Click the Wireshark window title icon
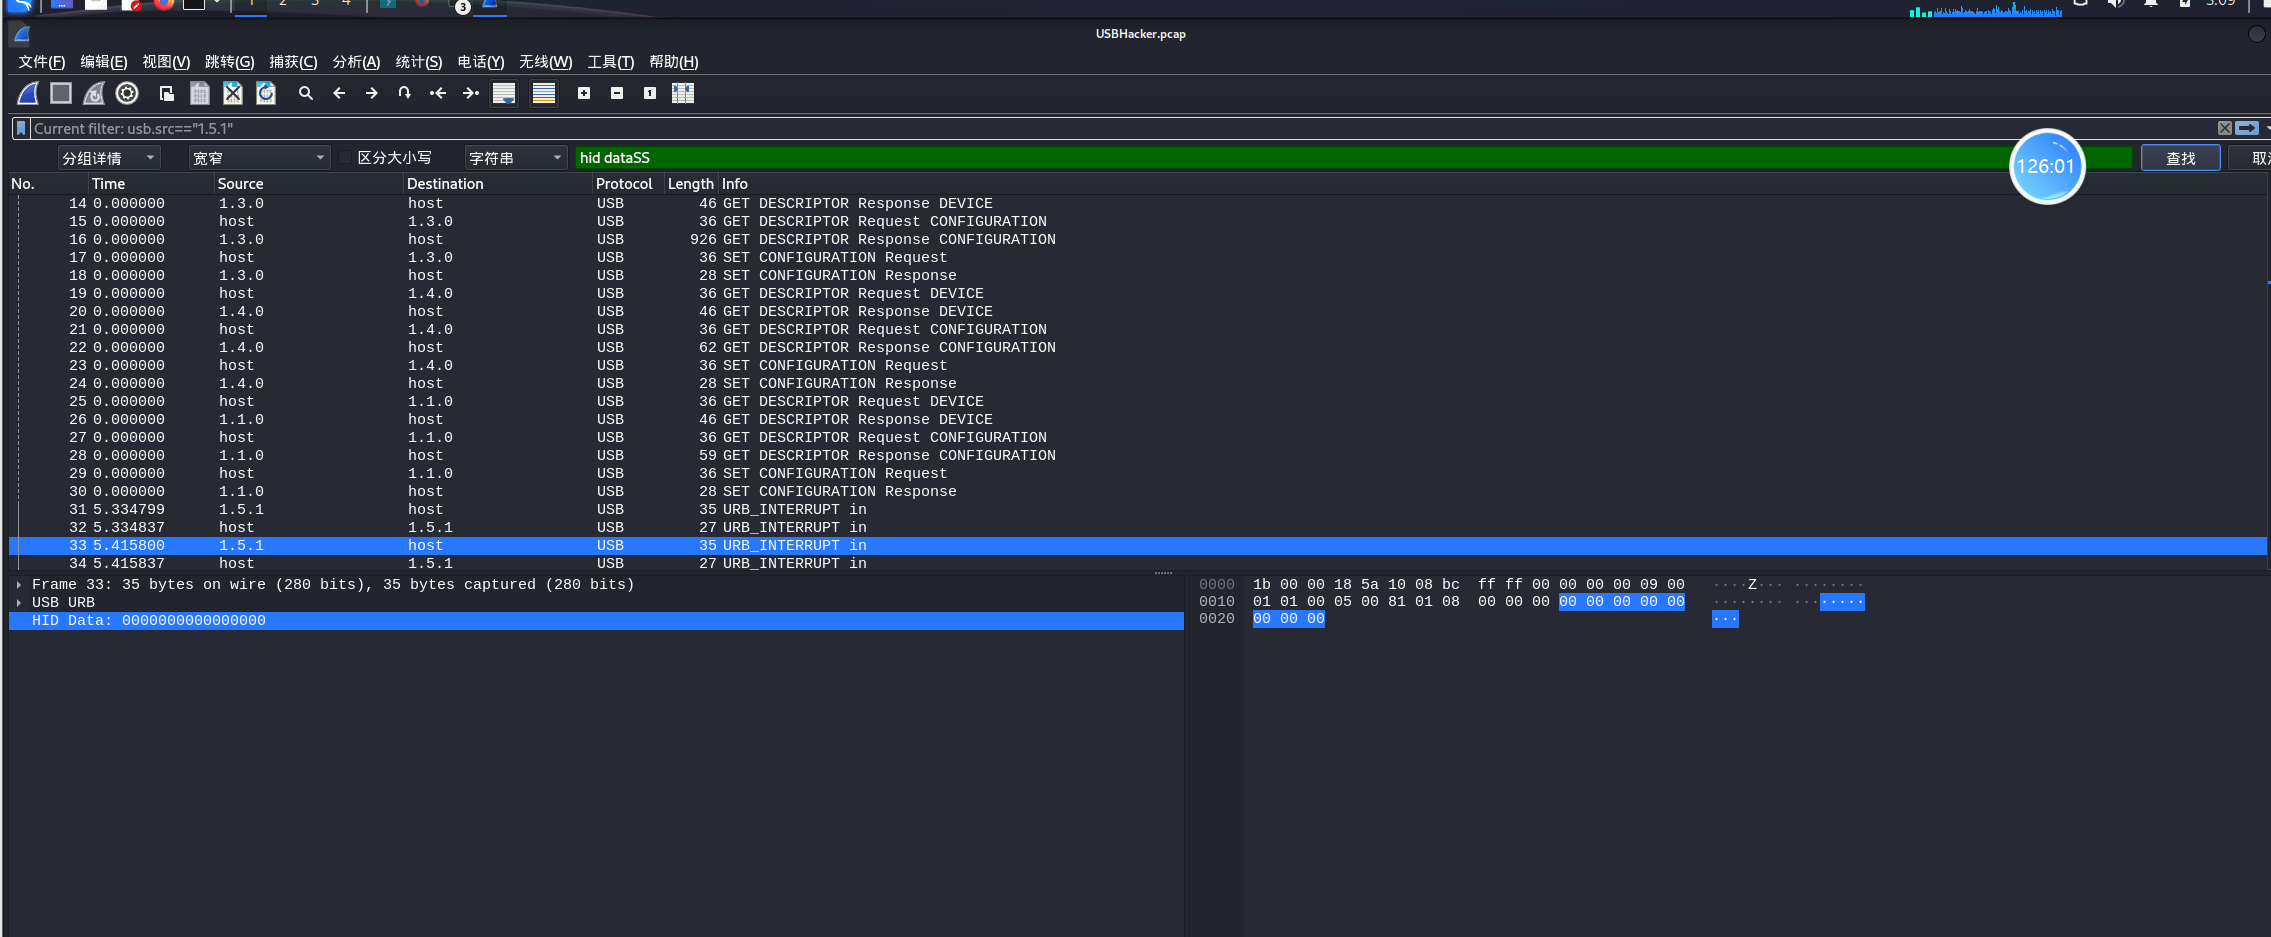 (x=21, y=34)
